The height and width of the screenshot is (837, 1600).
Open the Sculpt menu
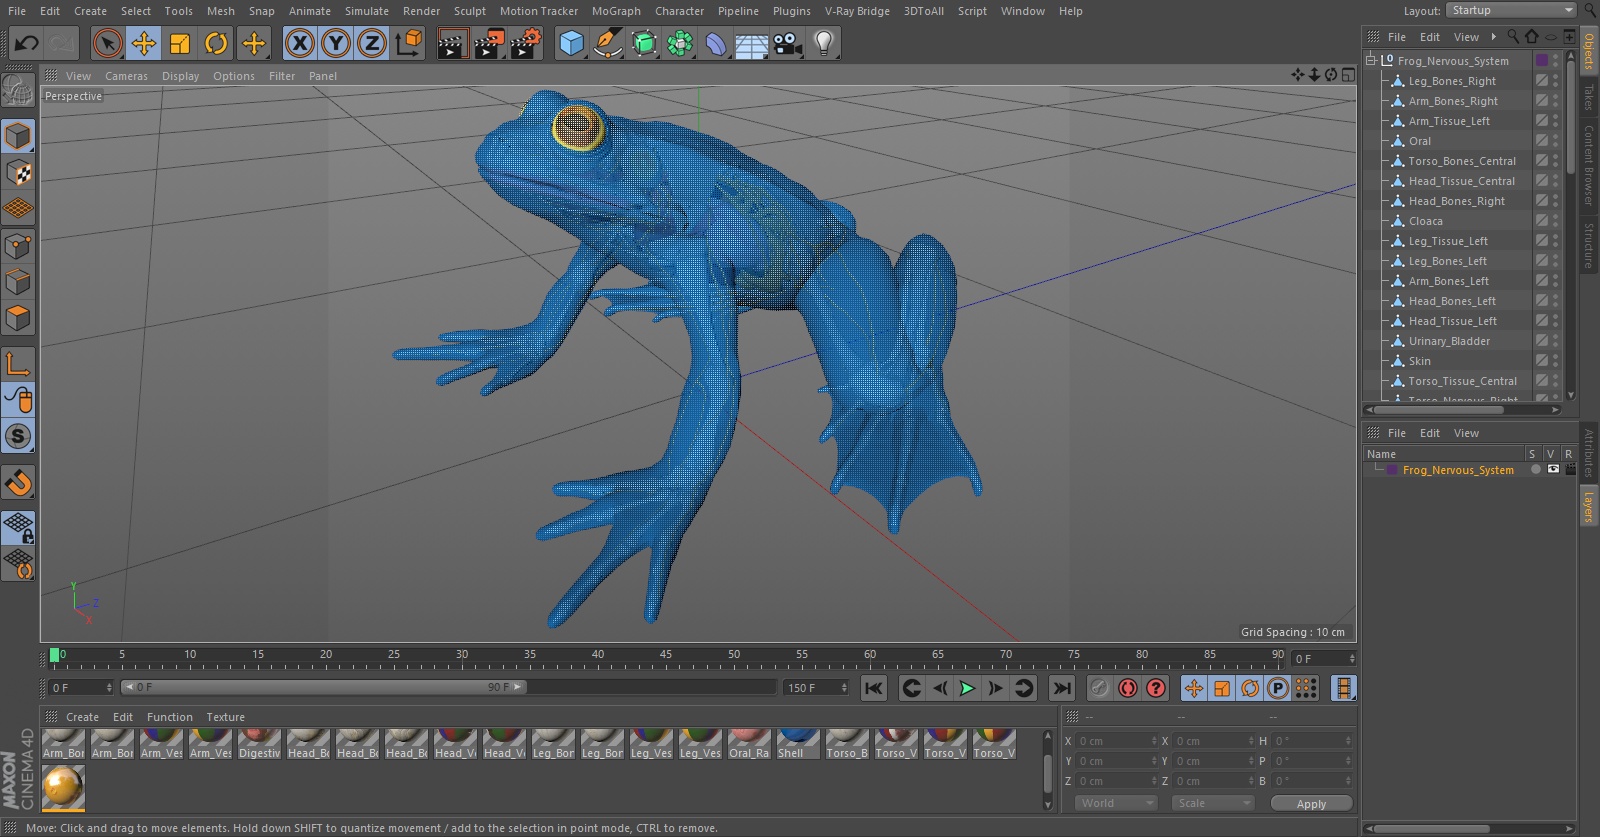pyautogui.click(x=469, y=11)
